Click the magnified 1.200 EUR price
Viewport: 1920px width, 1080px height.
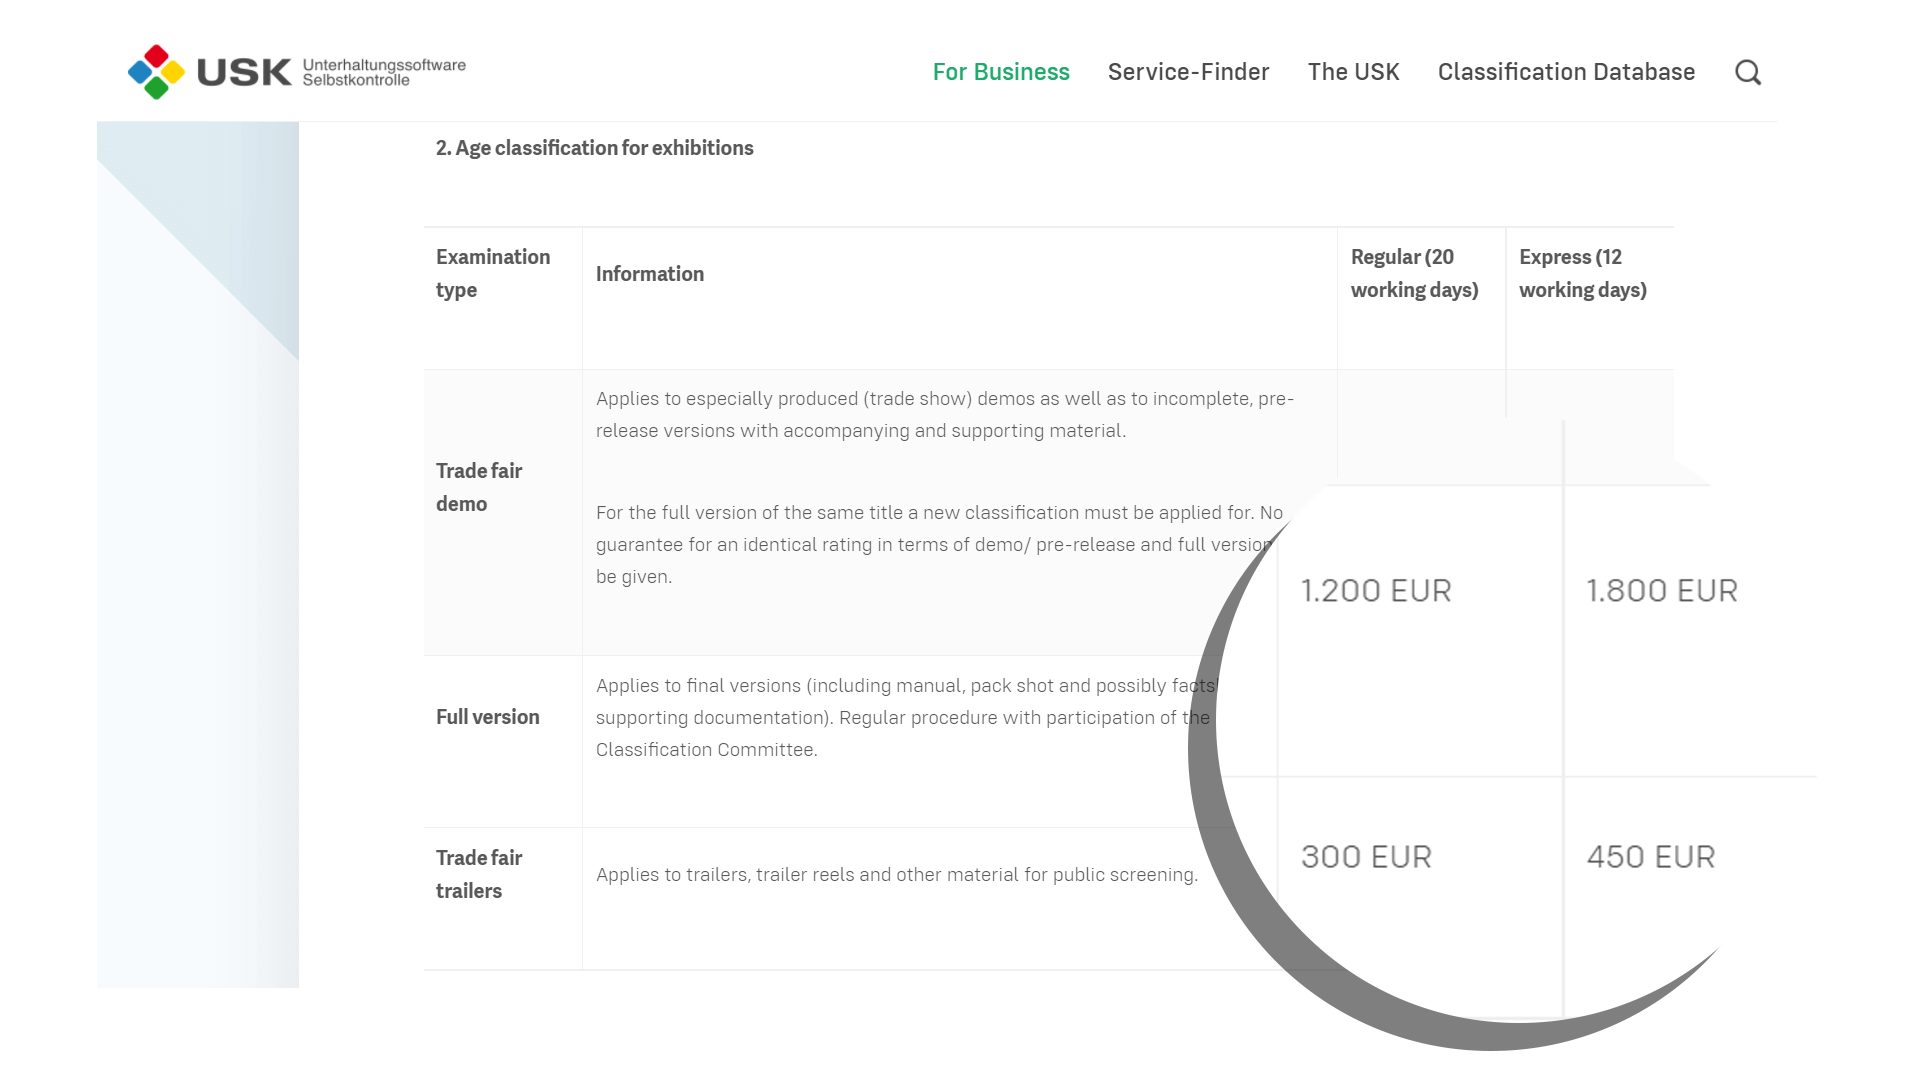pyautogui.click(x=1376, y=591)
